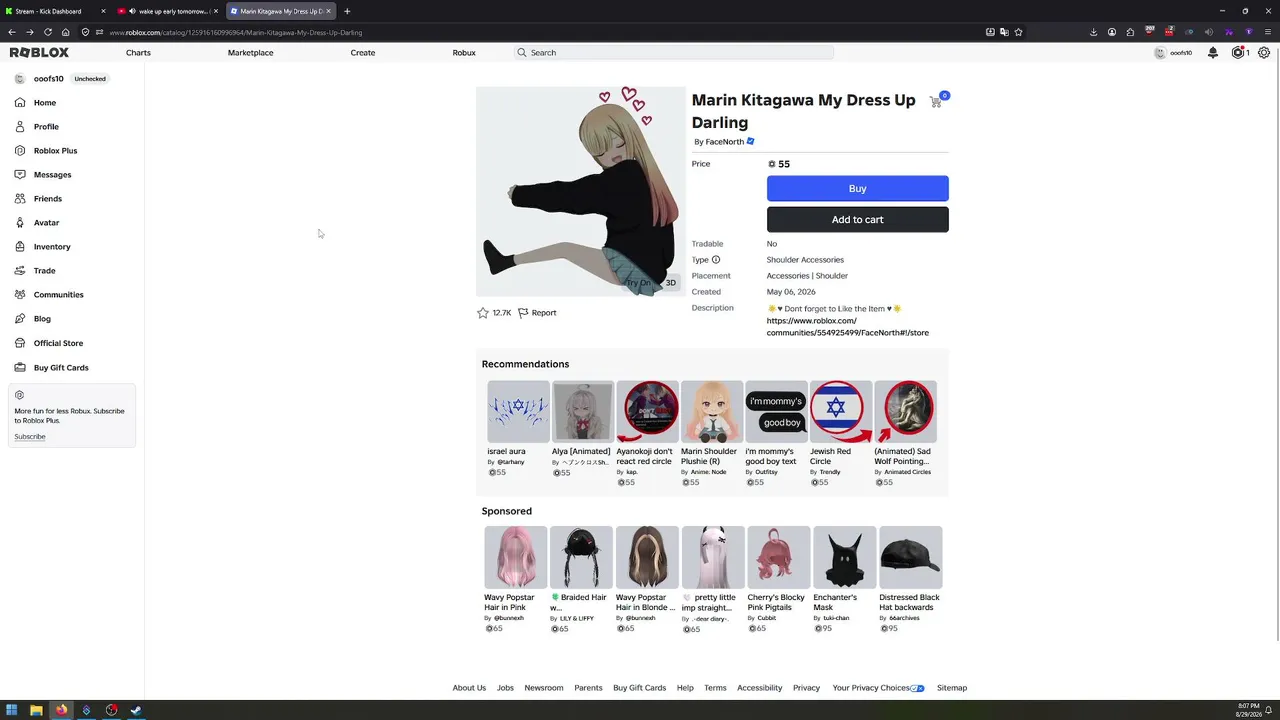Open the Enchanter's Mask sponsored item

[844, 558]
